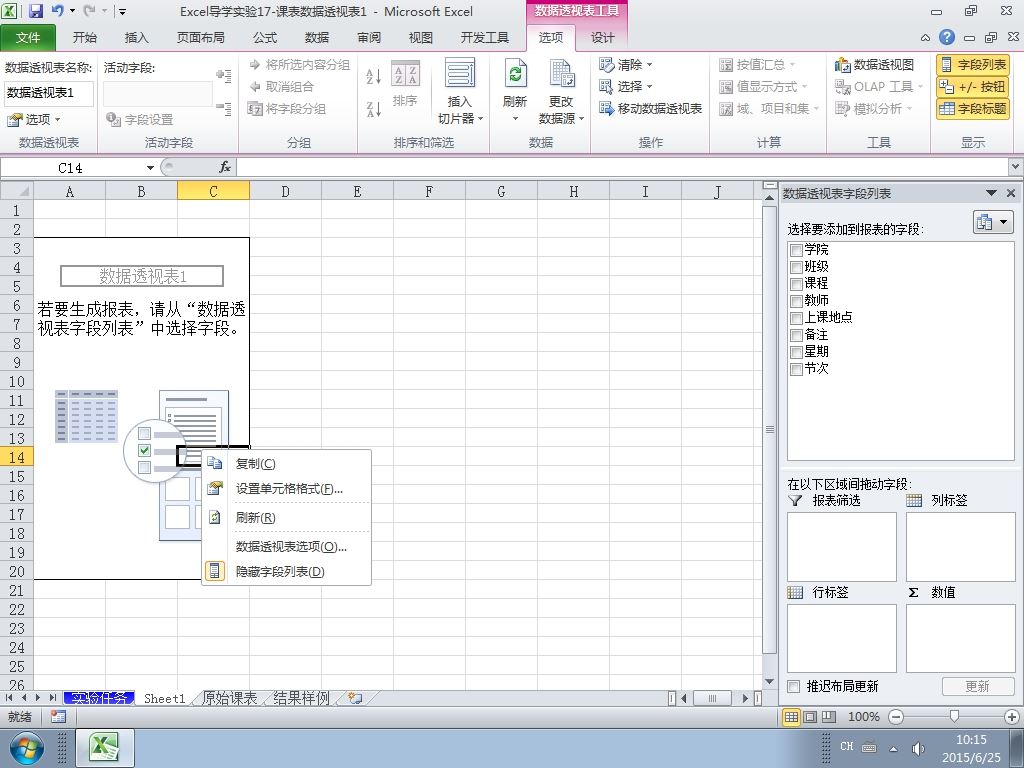
Task: Toggle Field Headers (字段标题) display
Action: pyautogui.click(x=973, y=108)
